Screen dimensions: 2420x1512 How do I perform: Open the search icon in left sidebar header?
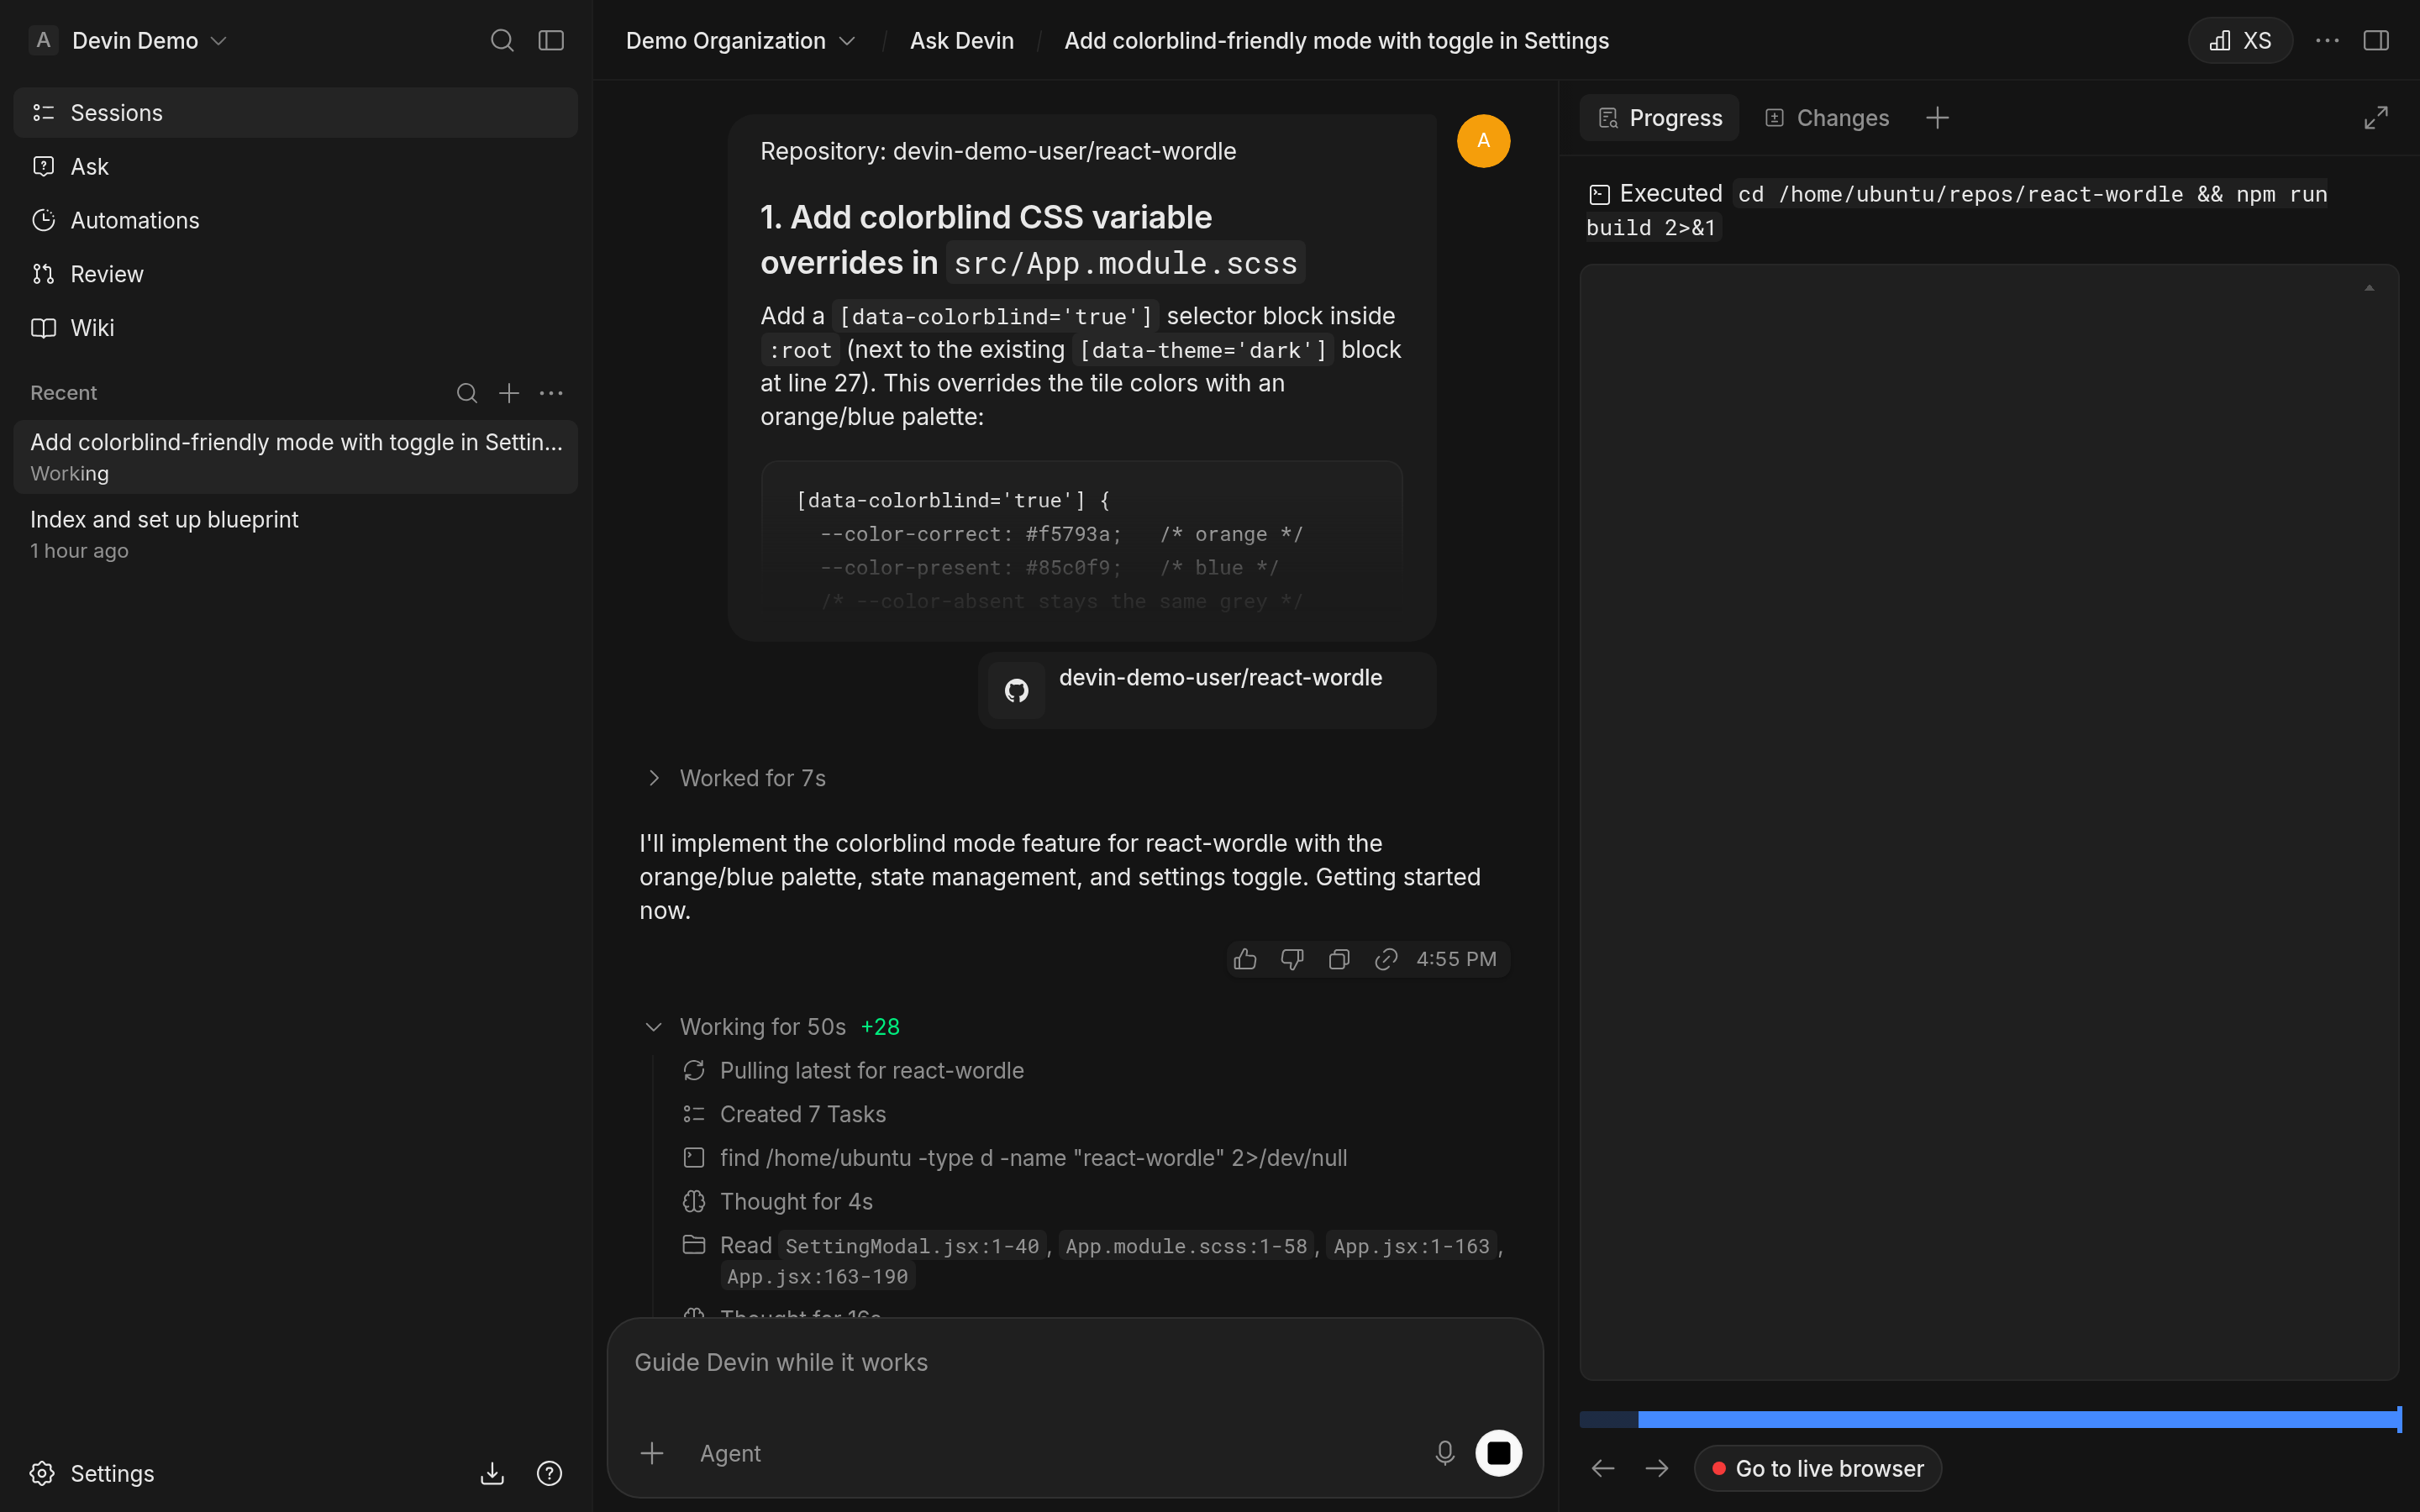tap(502, 40)
